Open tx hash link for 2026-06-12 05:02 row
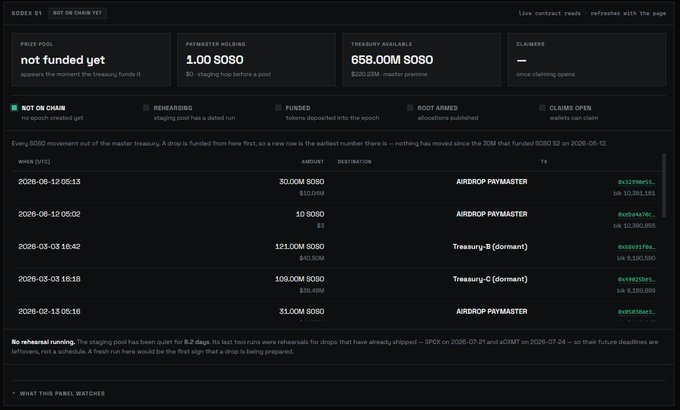 (636, 214)
